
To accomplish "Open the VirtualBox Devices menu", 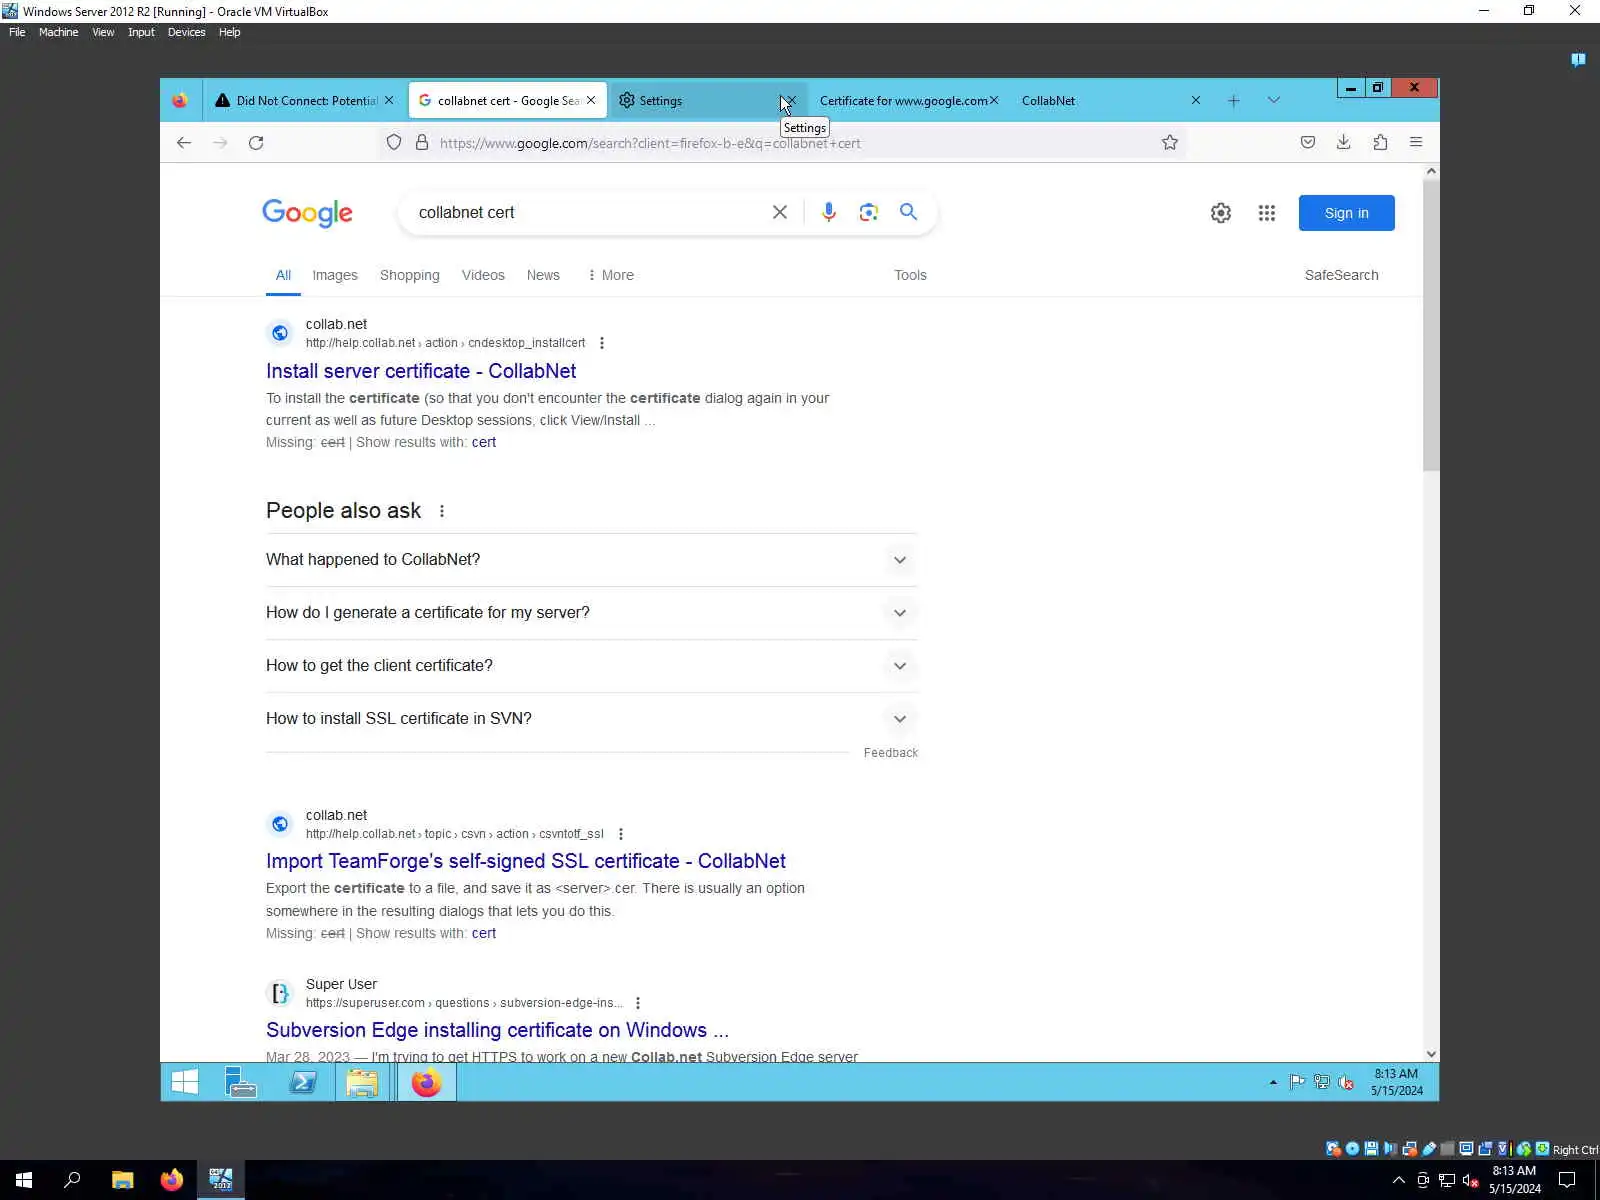I will pos(186,32).
